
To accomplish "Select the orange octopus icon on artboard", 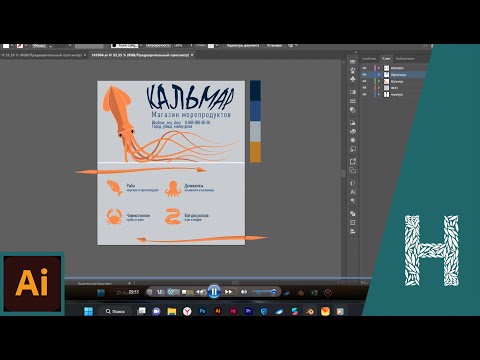I will [173, 189].
